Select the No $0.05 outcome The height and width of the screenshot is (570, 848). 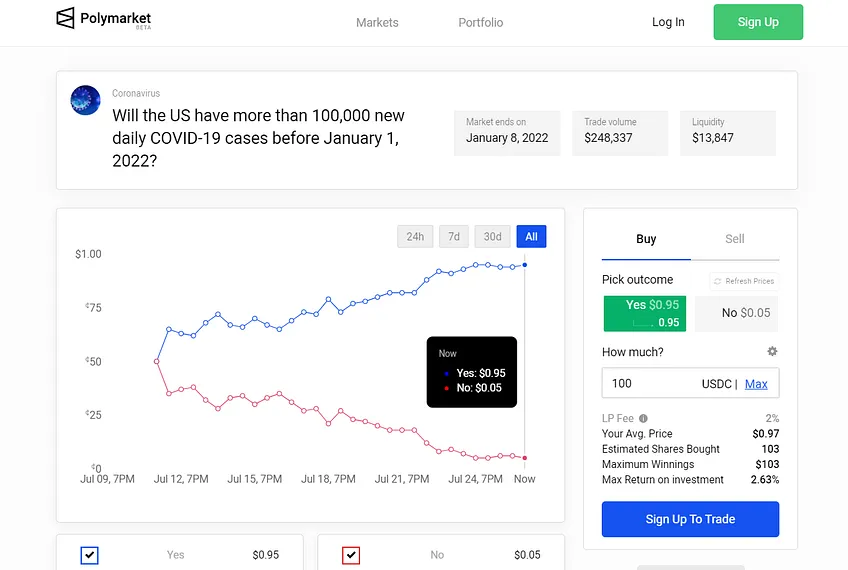click(737, 314)
